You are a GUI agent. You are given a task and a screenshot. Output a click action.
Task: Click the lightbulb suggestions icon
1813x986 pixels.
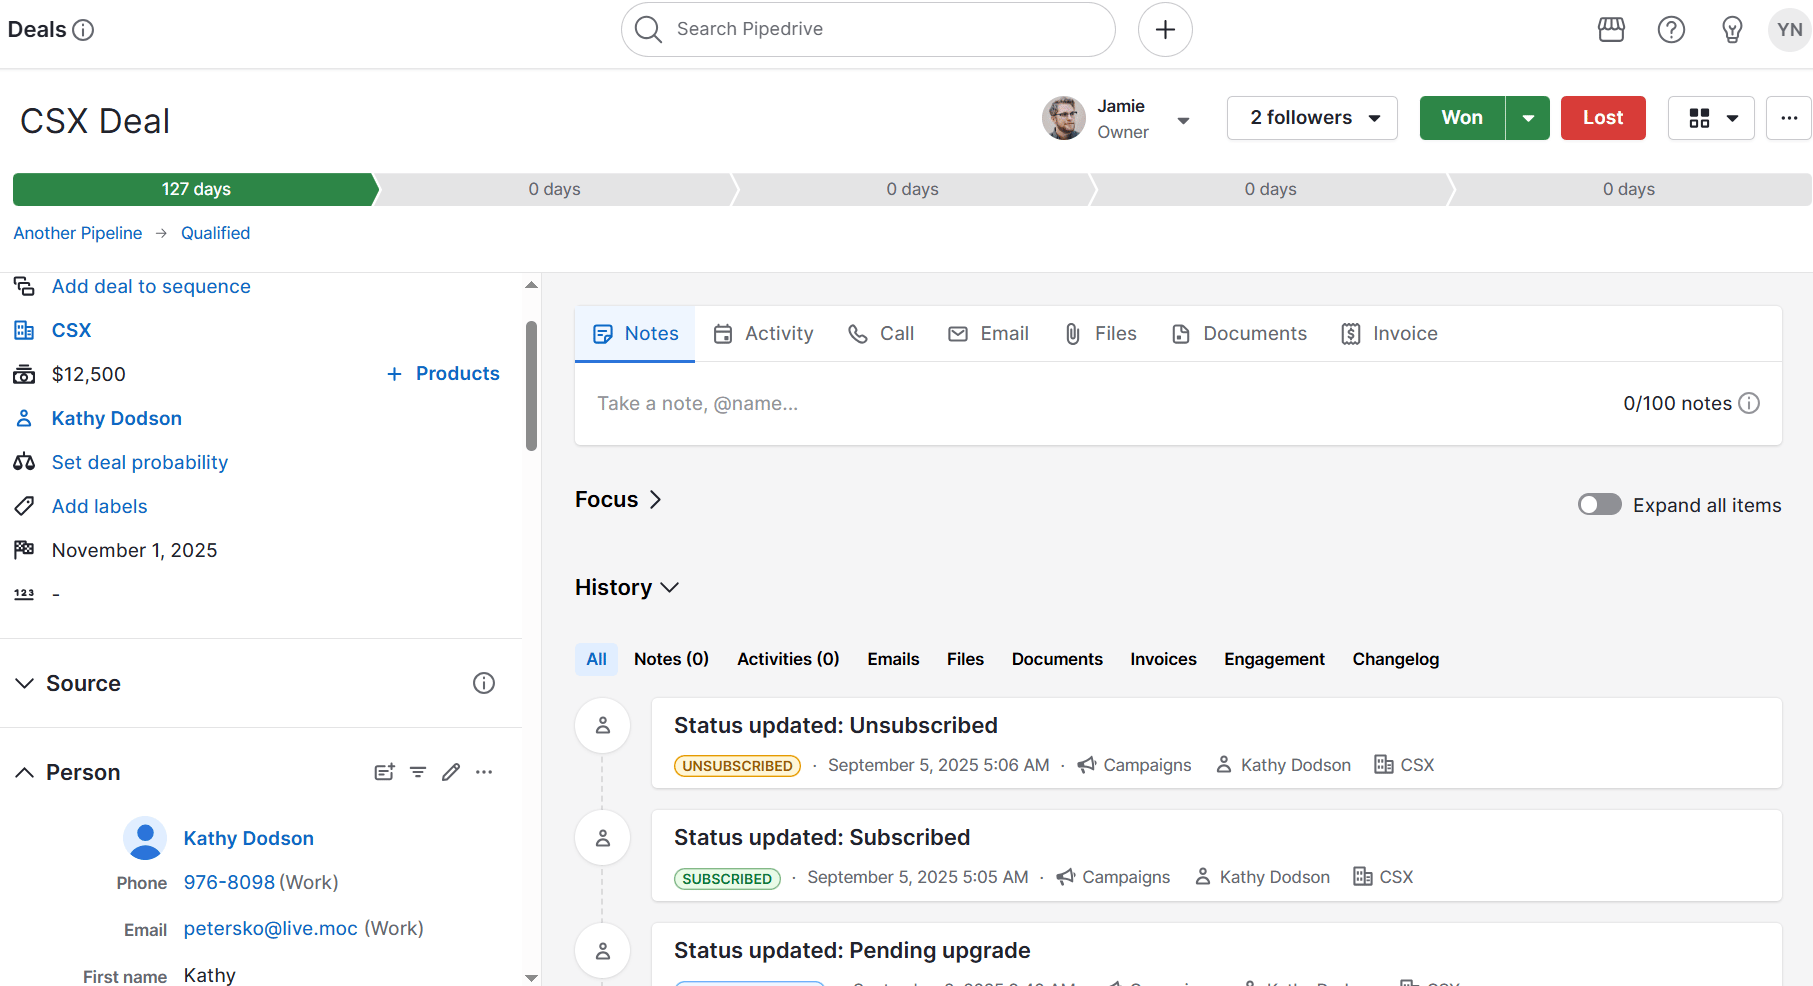coord(1732,30)
